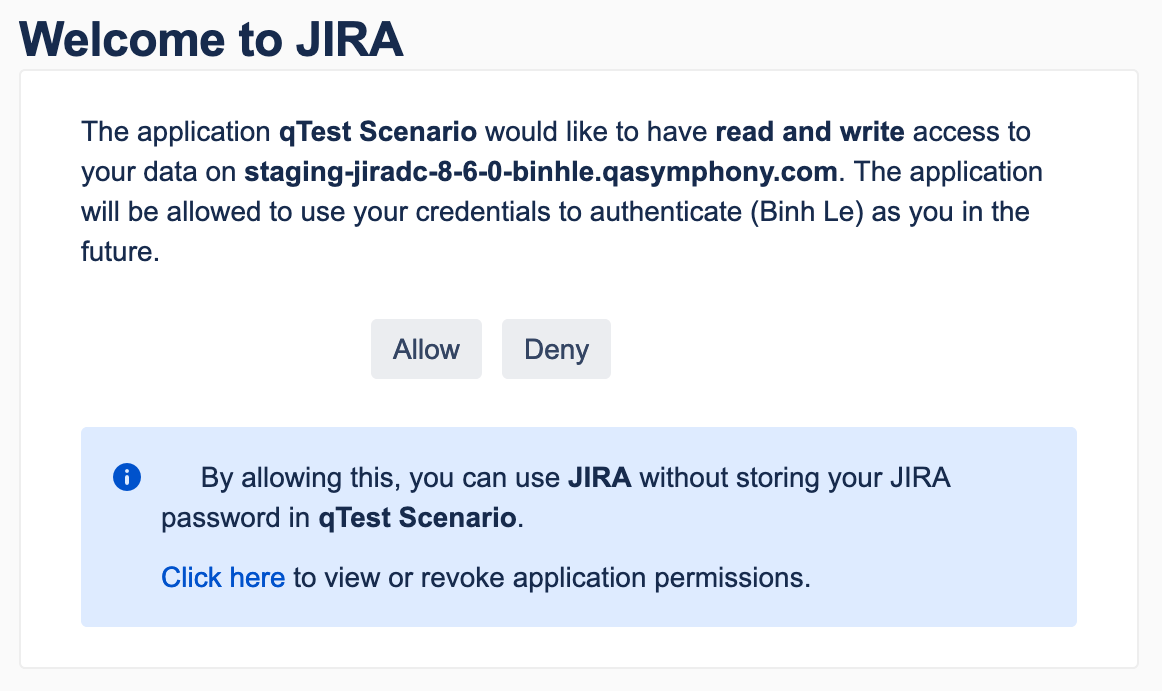Click bold JIRA in the blue info box
This screenshot has width=1162, height=691.
599,478
